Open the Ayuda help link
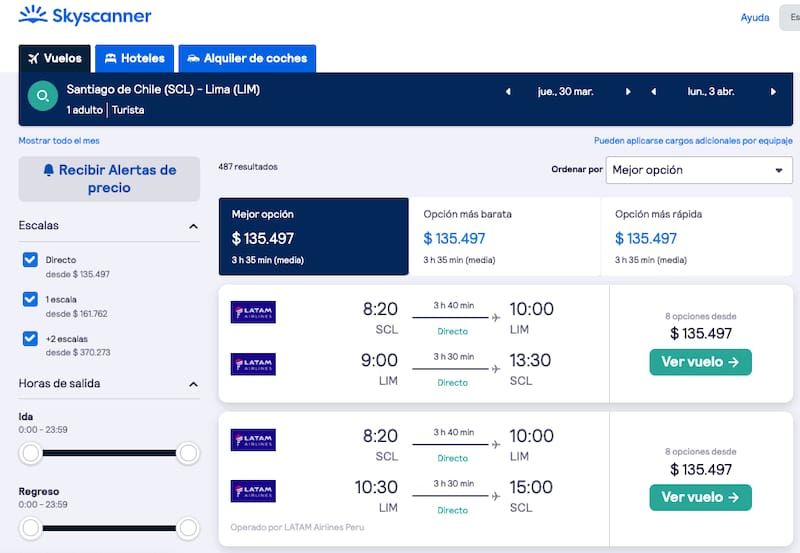The height and width of the screenshot is (553, 800). click(754, 18)
